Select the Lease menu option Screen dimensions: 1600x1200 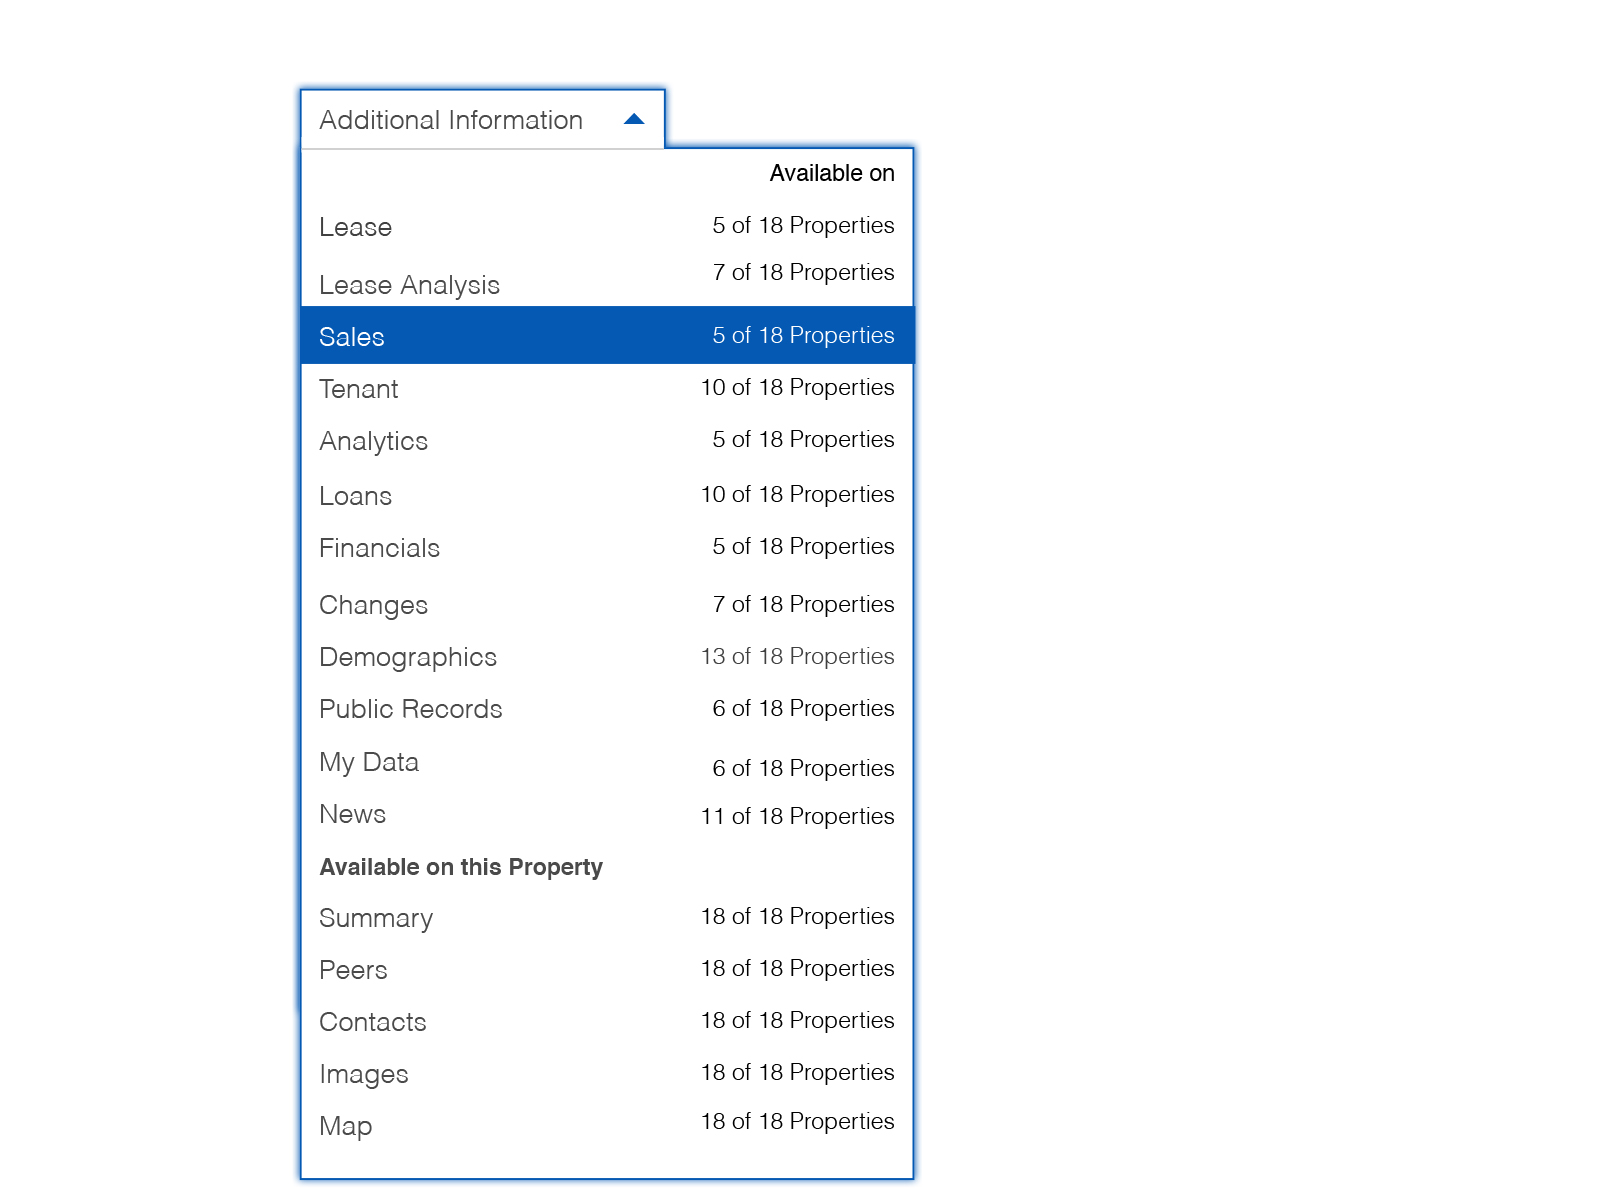pyautogui.click(x=355, y=227)
